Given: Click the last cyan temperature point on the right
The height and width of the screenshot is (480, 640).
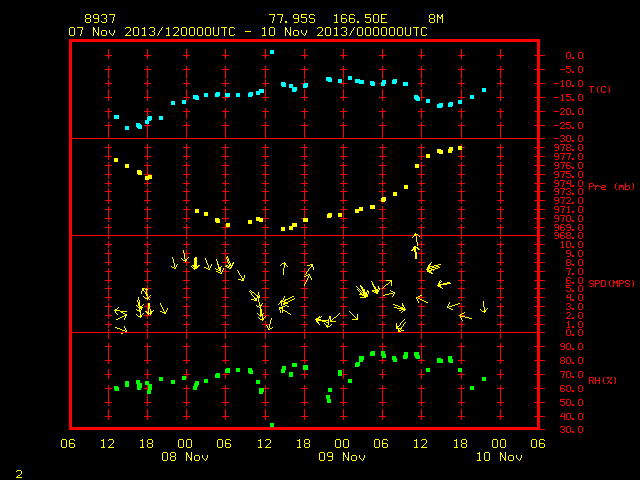Looking at the screenshot, I should click(x=484, y=90).
